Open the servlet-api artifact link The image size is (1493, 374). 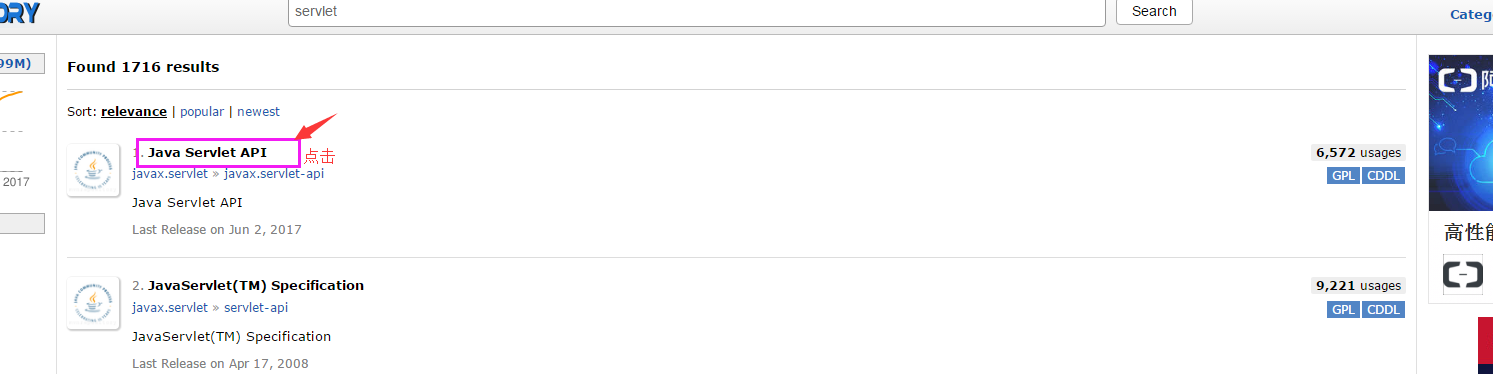tap(256, 308)
